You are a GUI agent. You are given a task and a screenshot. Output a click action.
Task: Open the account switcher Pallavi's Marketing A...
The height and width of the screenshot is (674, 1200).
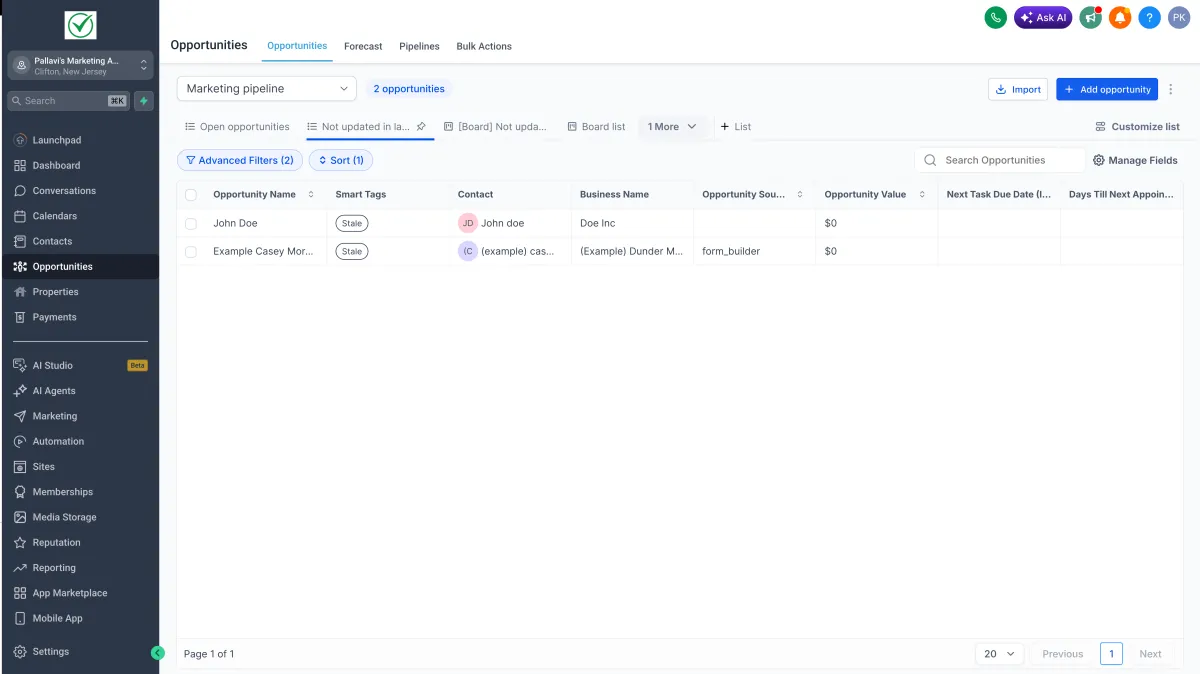point(81,65)
